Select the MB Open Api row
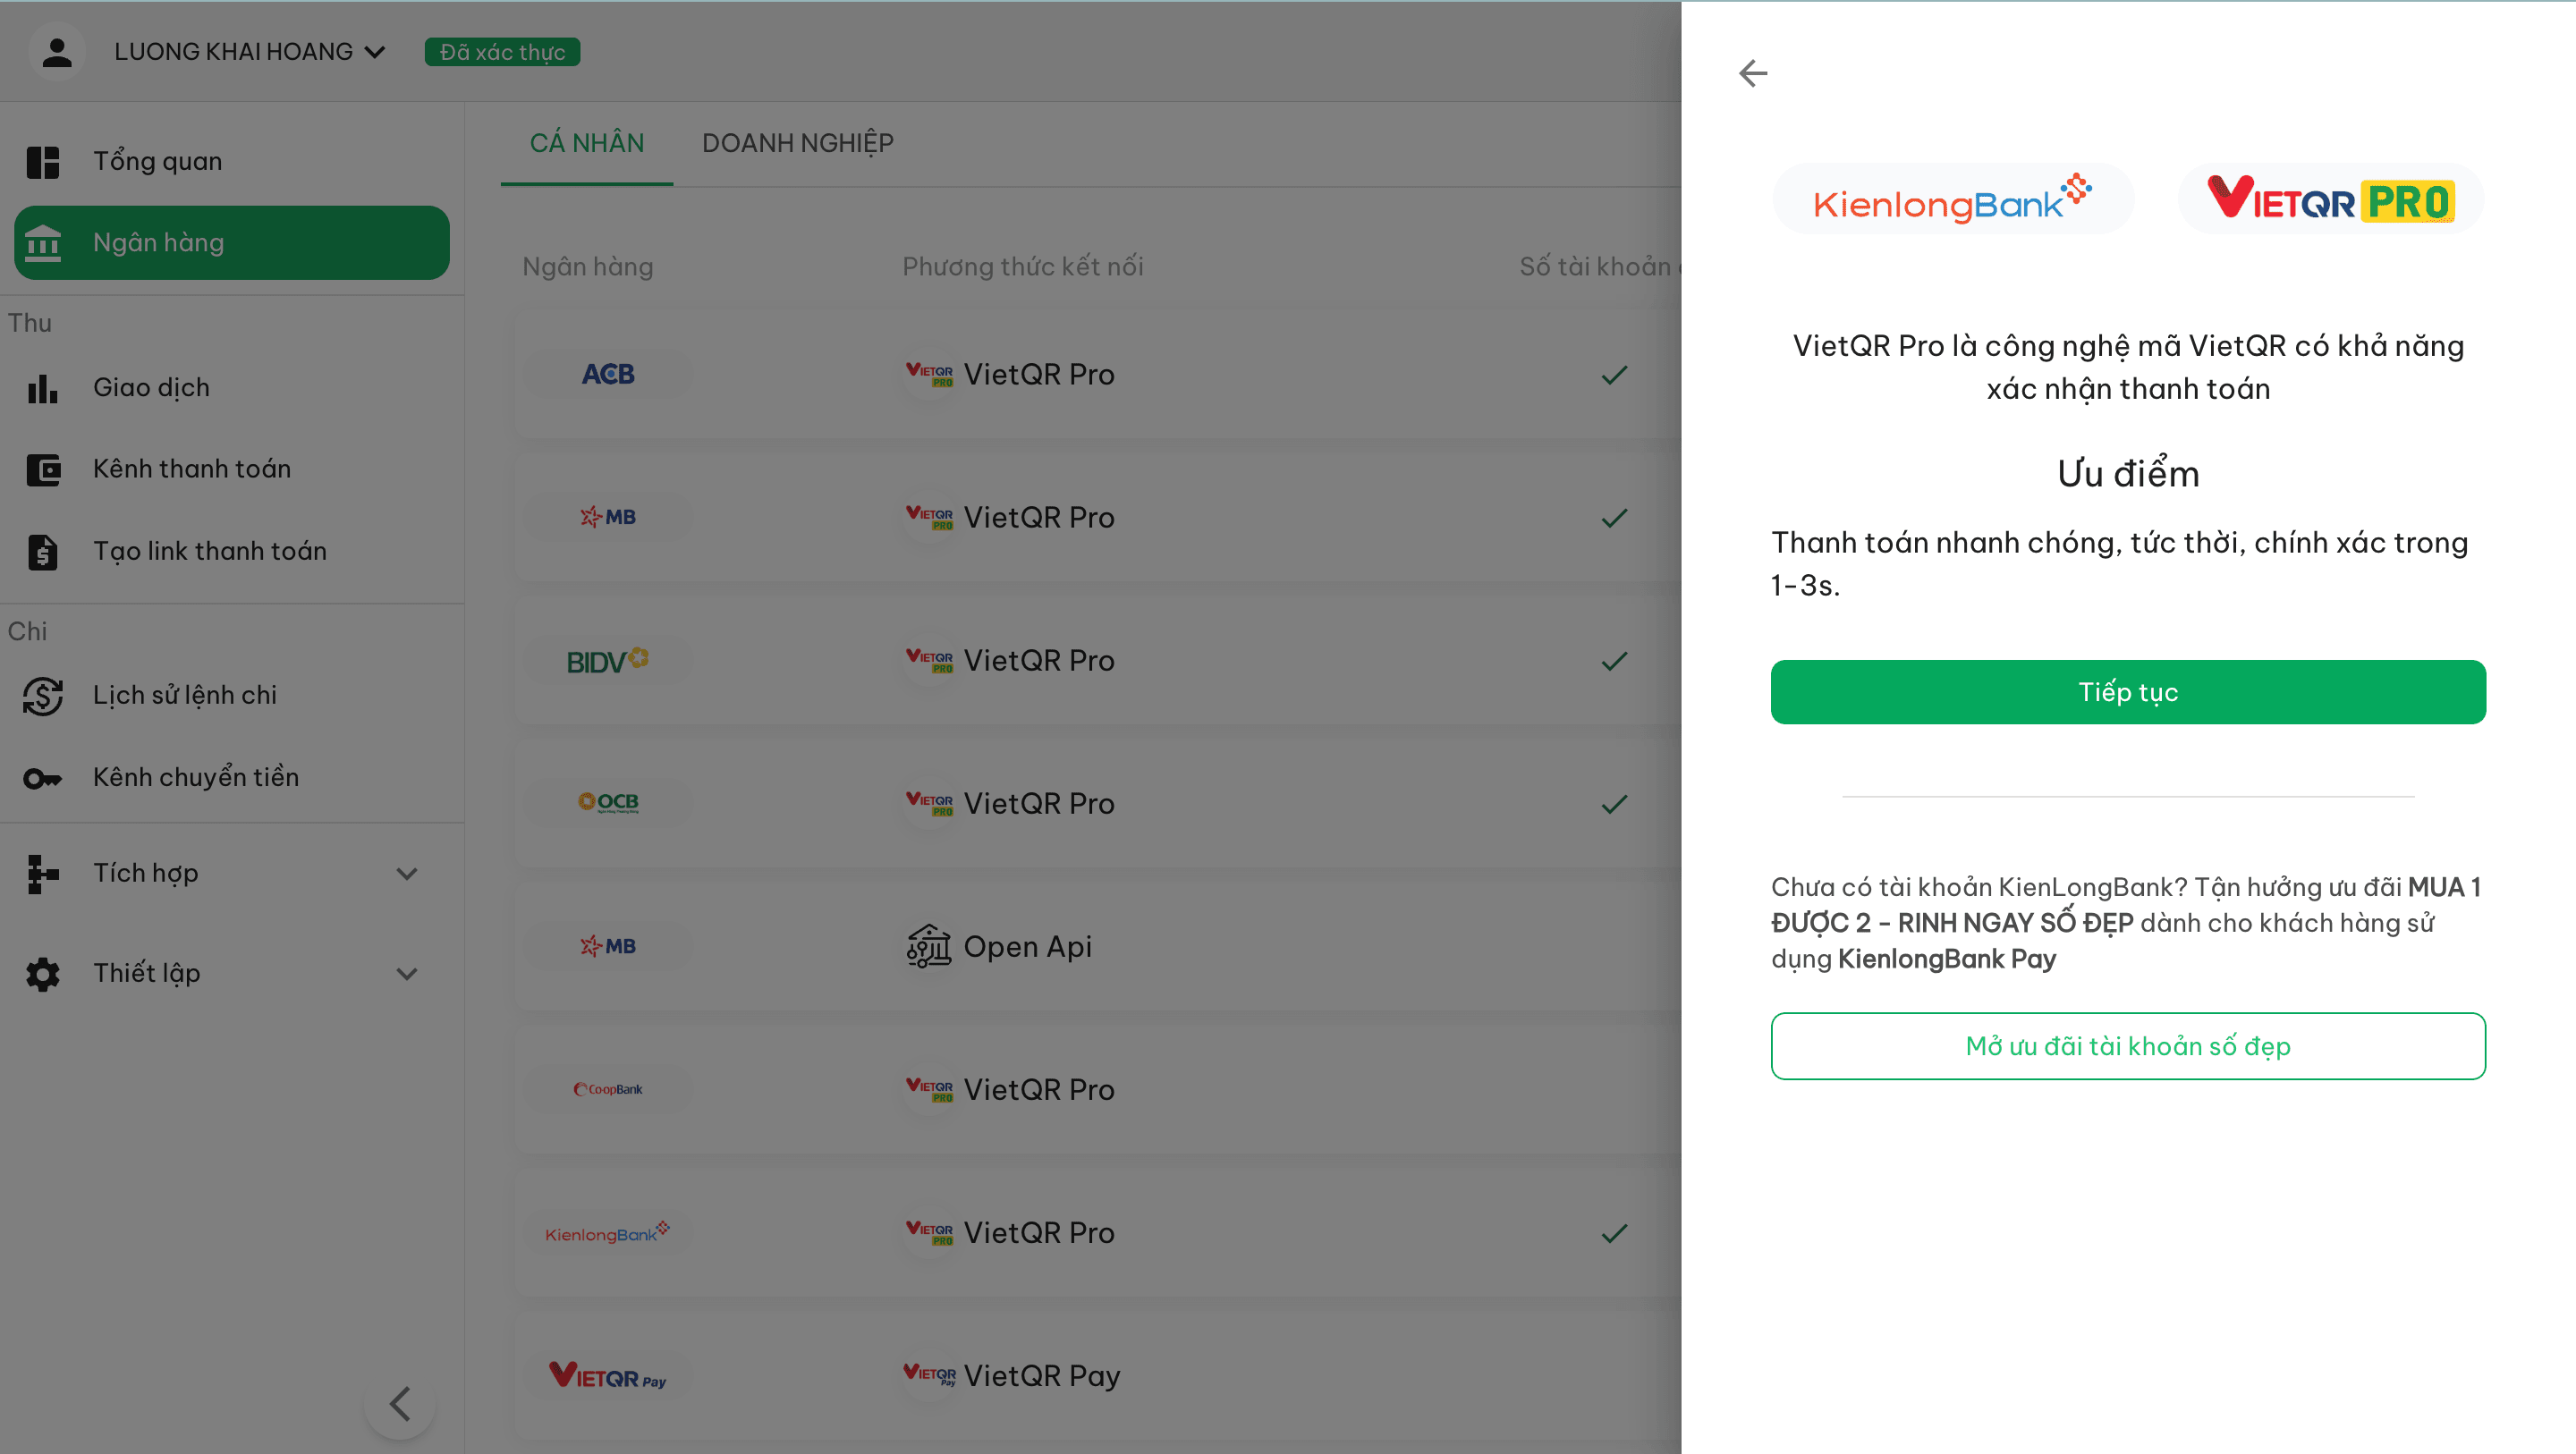Image resolution: width=2576 pixels, height=1454 pixels. pos(1098,946)
